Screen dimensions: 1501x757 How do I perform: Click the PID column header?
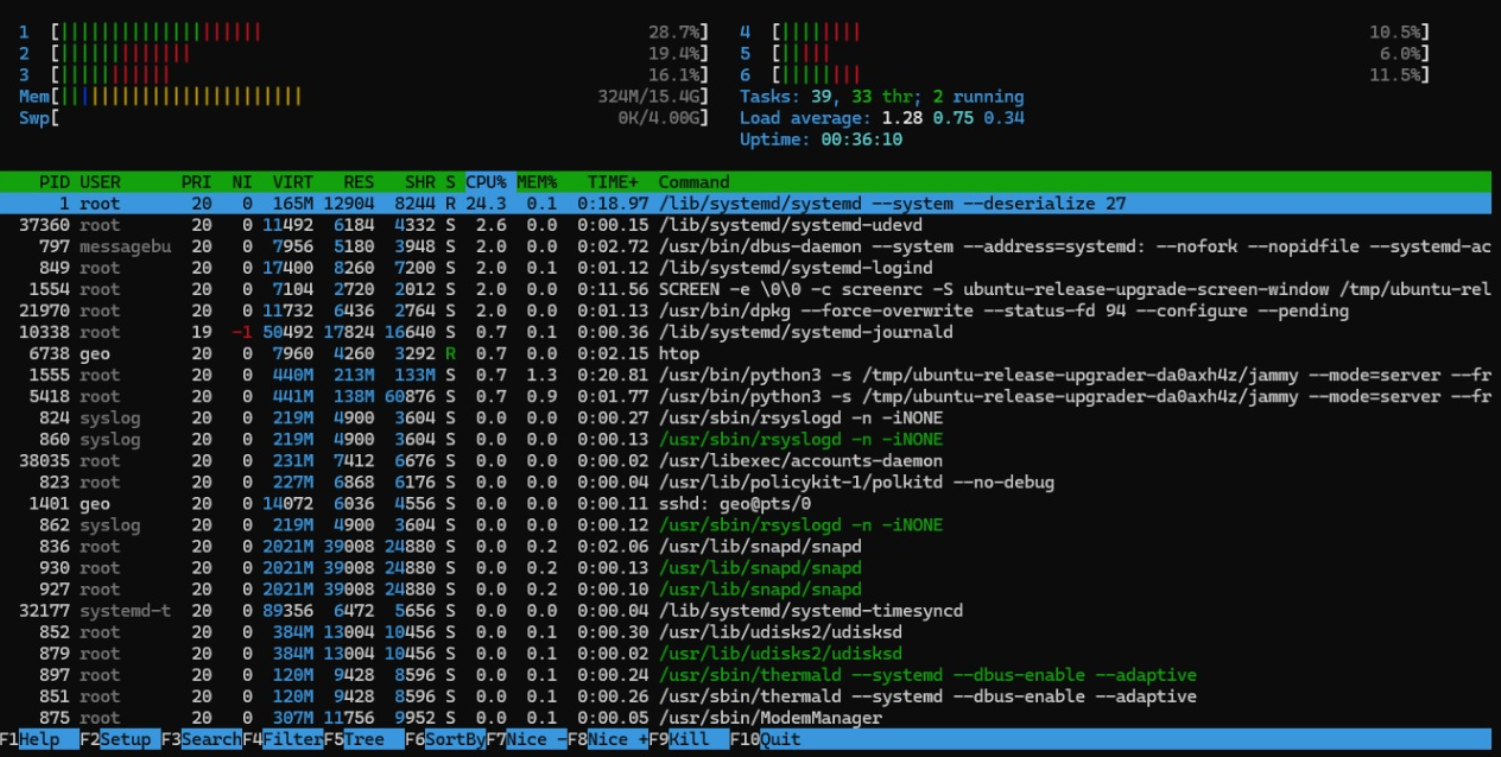(x=54, y=182)
